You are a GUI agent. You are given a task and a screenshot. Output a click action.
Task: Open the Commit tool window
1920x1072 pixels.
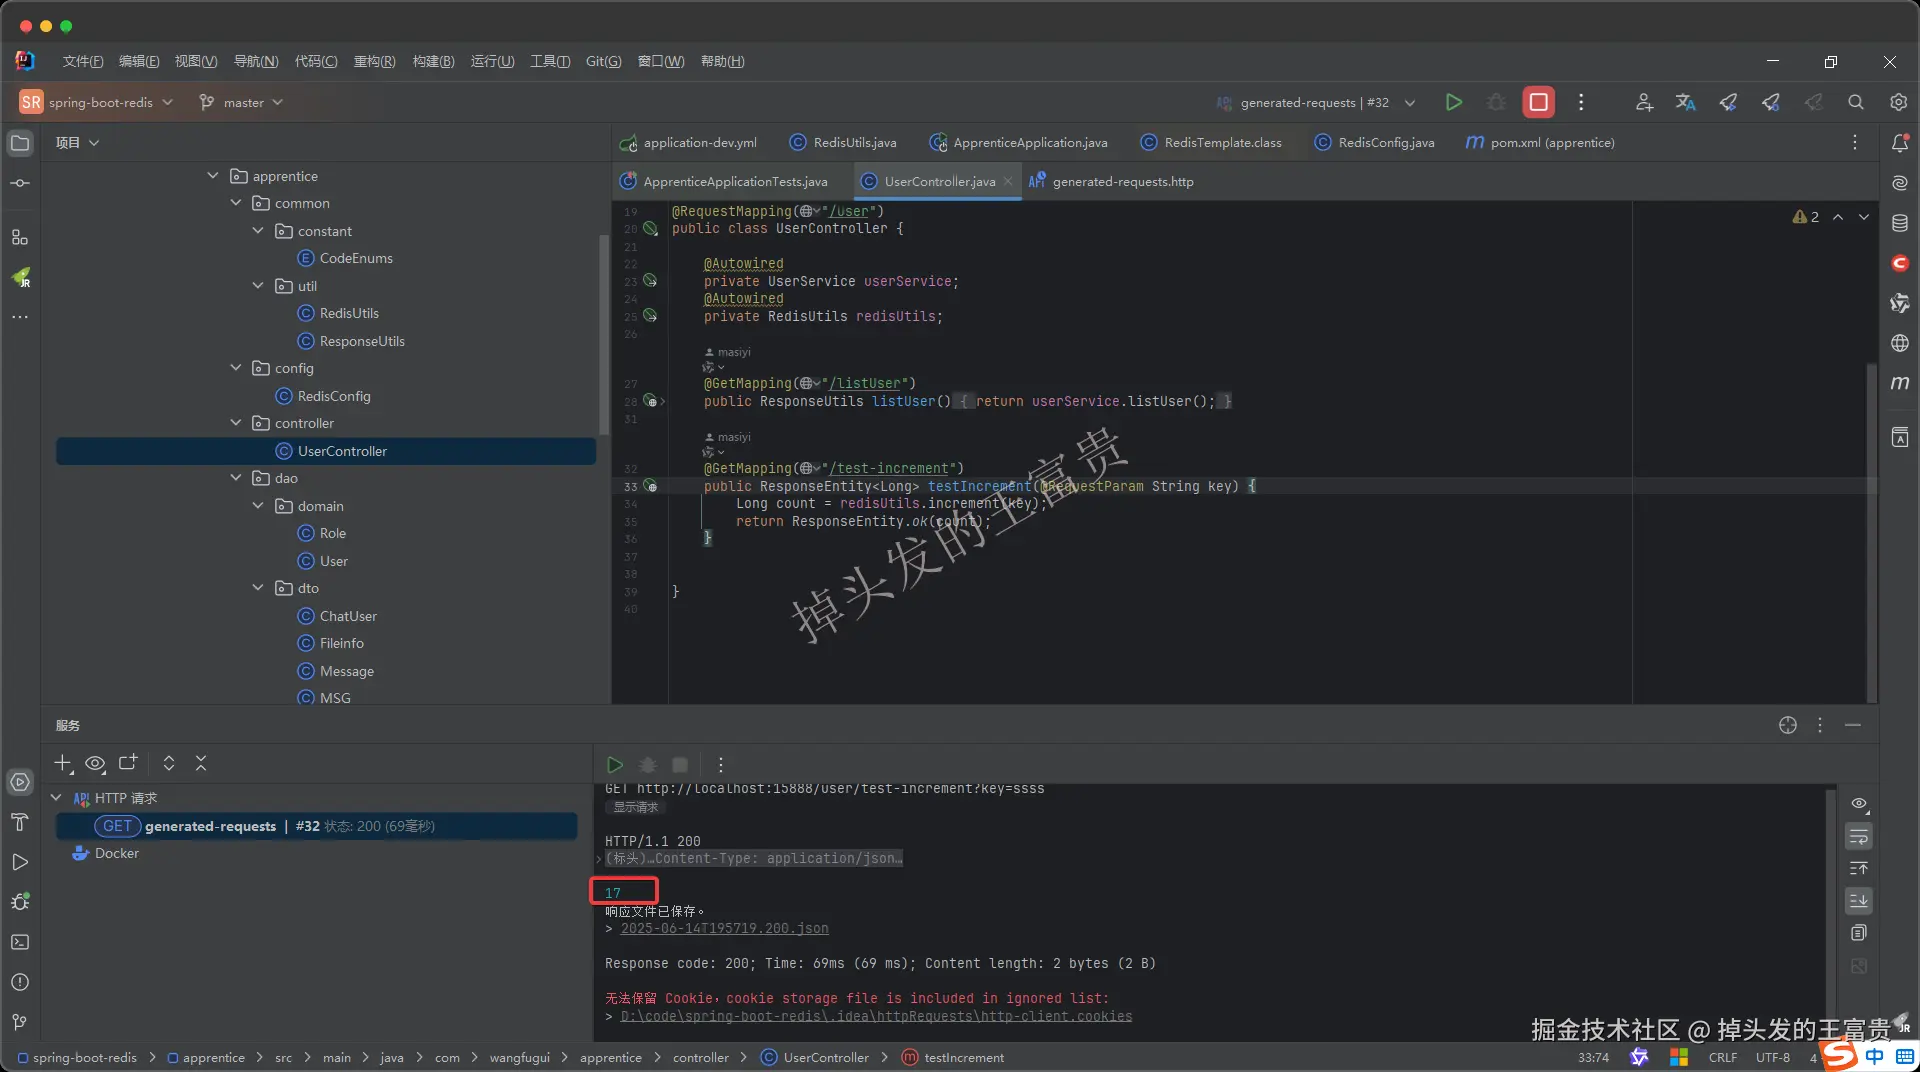(x=20, y=183)
